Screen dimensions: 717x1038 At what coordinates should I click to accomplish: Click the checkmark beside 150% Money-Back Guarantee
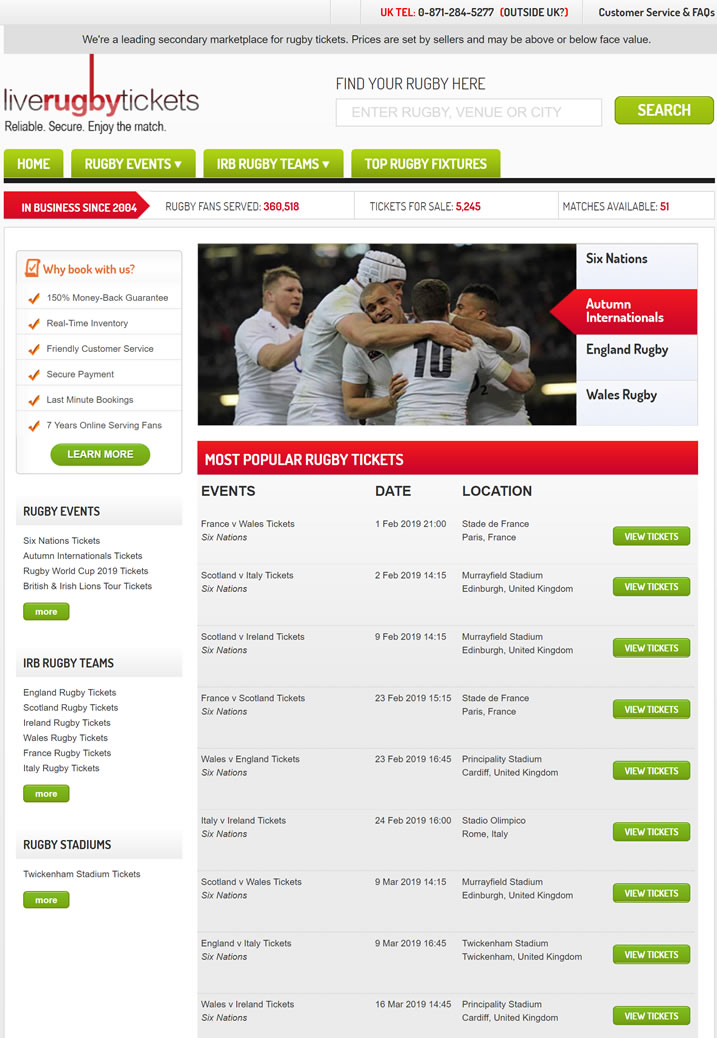click(x=34, y=299)
